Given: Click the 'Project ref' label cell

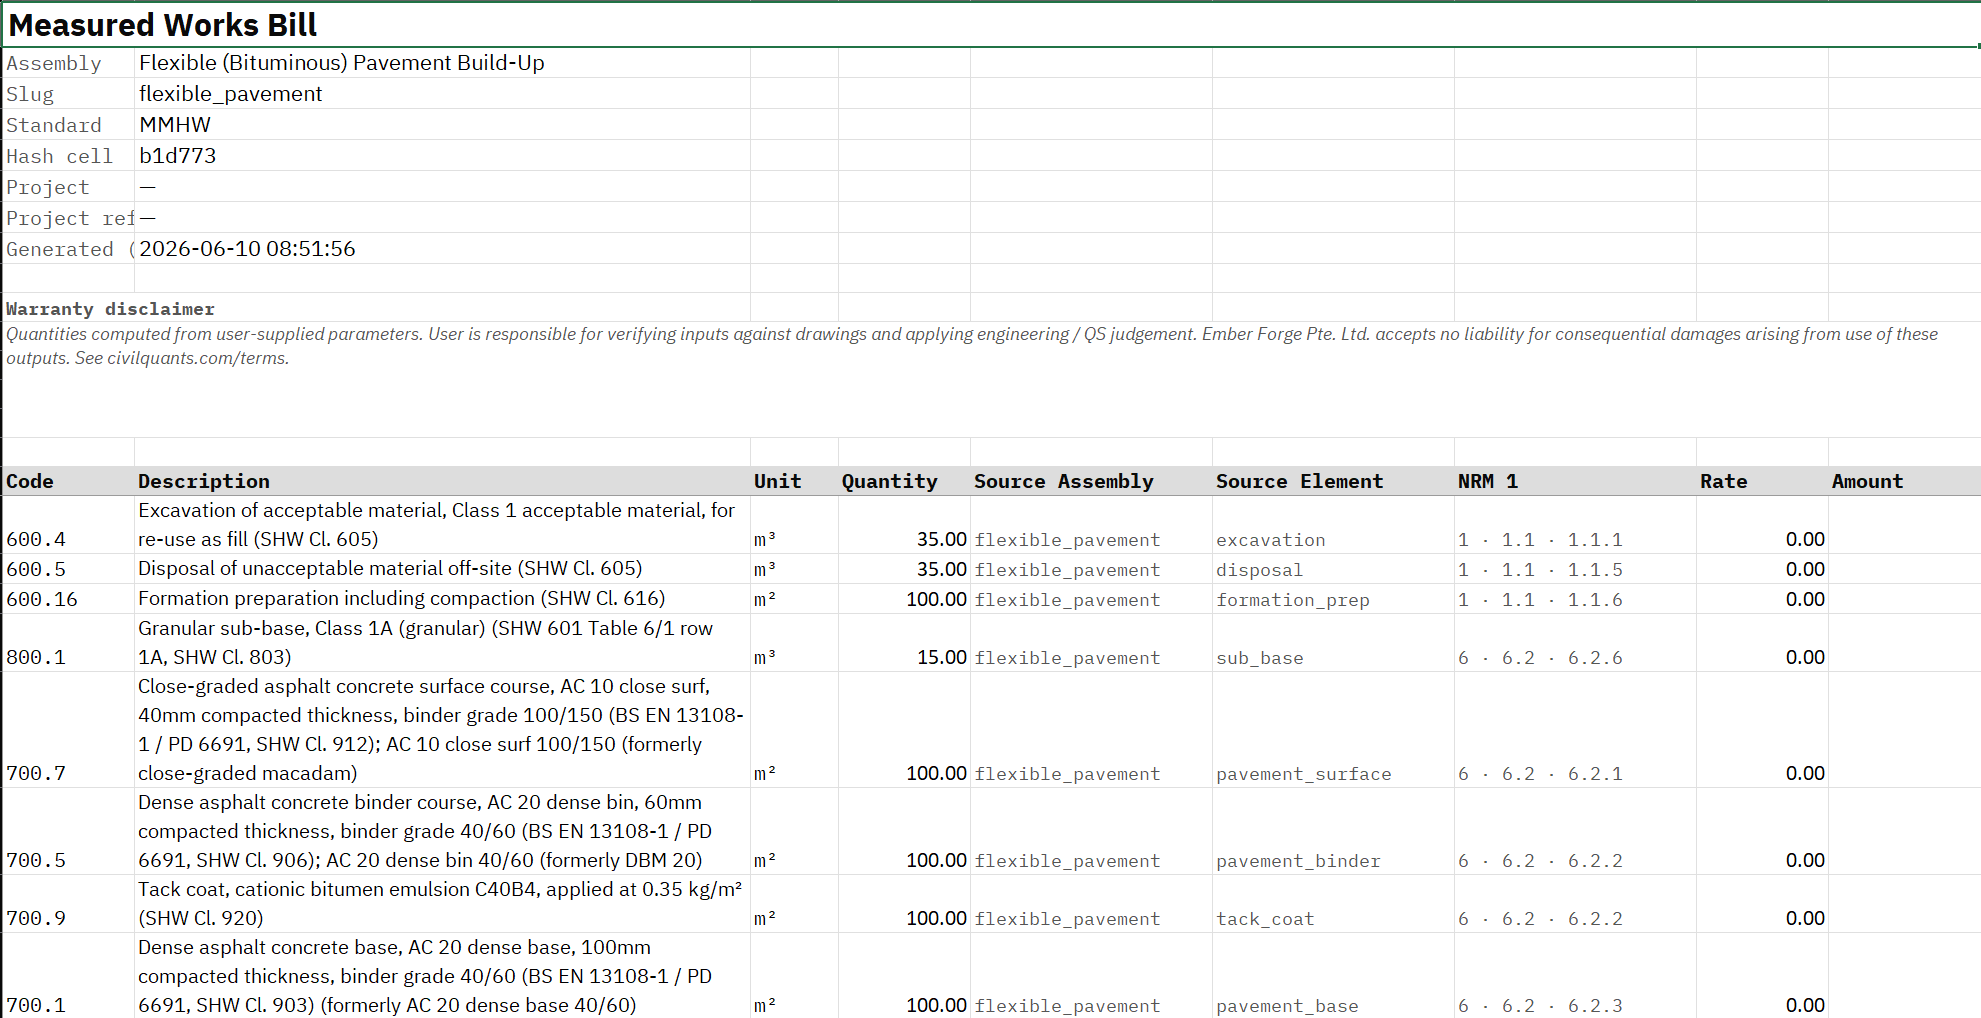Looking at the screenshot, I should [70, 218].
